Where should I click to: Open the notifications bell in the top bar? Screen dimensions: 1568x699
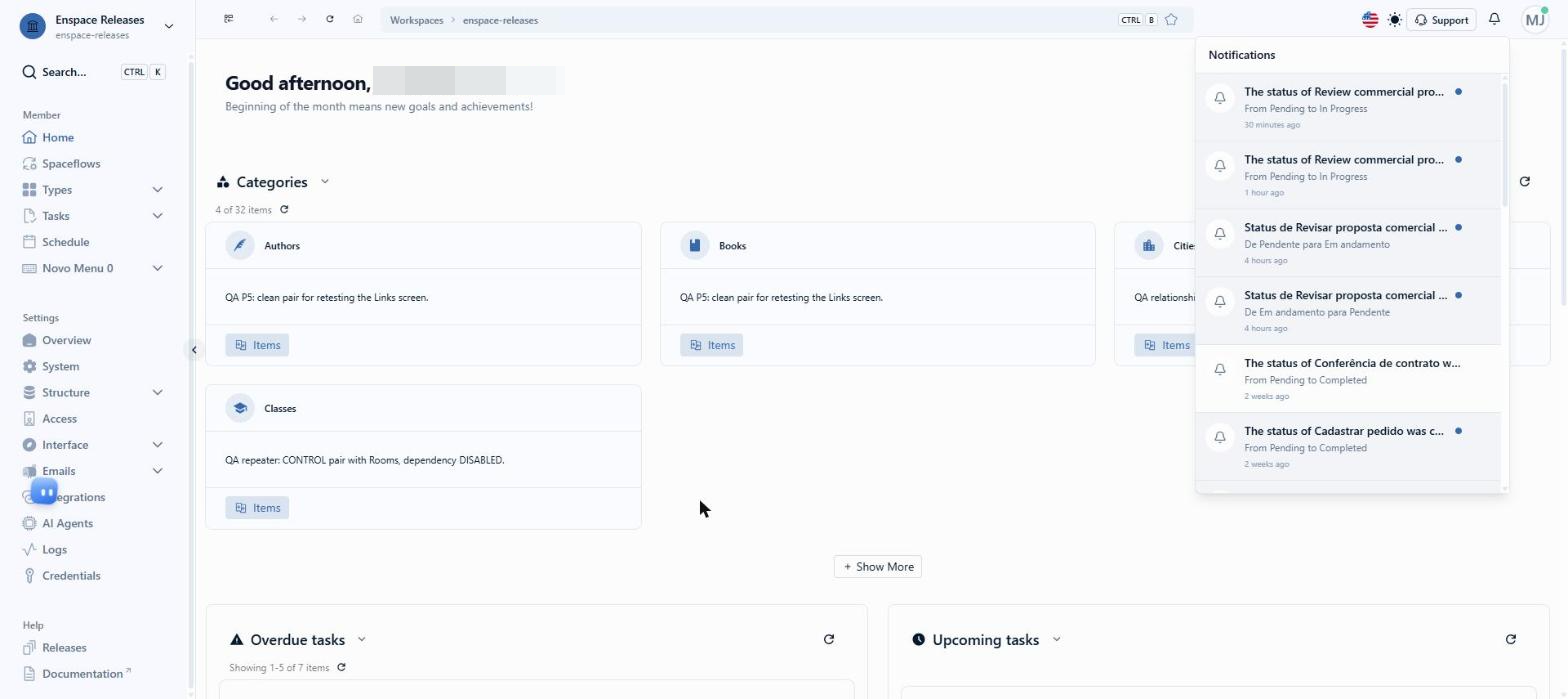click(x=1495, y=19)
